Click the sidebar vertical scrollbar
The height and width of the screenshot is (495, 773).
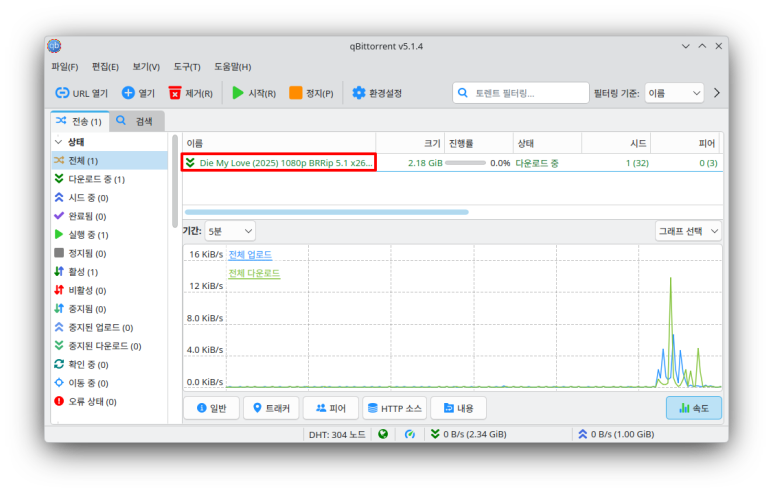175,180
